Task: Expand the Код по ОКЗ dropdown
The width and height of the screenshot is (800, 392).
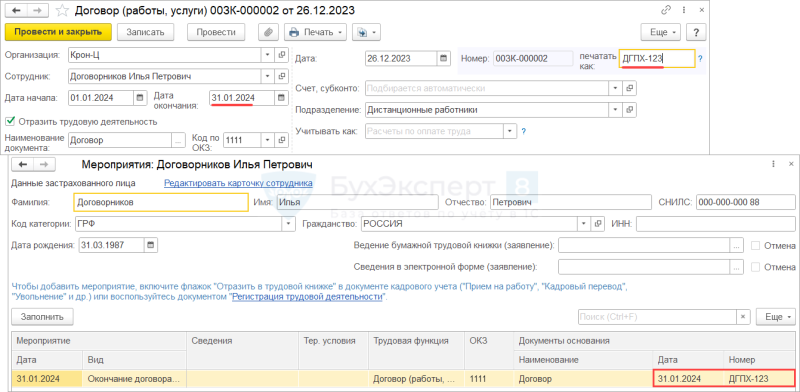Action: pos(268,139)
